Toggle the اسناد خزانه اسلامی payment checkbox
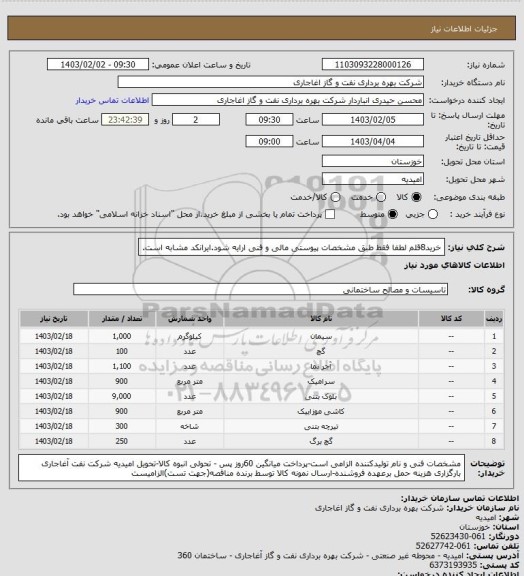Image resolution: width=524 pixels, height=576 pixels. pos(330,214)
